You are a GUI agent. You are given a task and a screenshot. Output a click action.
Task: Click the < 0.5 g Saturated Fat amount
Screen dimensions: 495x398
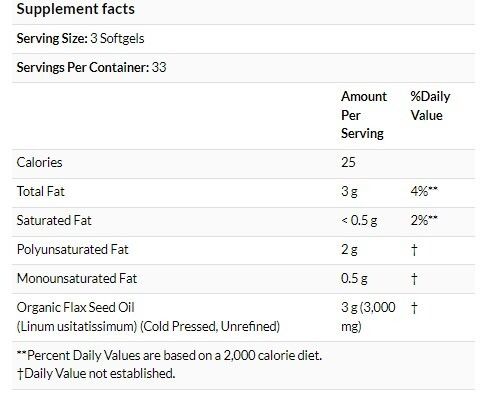[x=359, y=220]
